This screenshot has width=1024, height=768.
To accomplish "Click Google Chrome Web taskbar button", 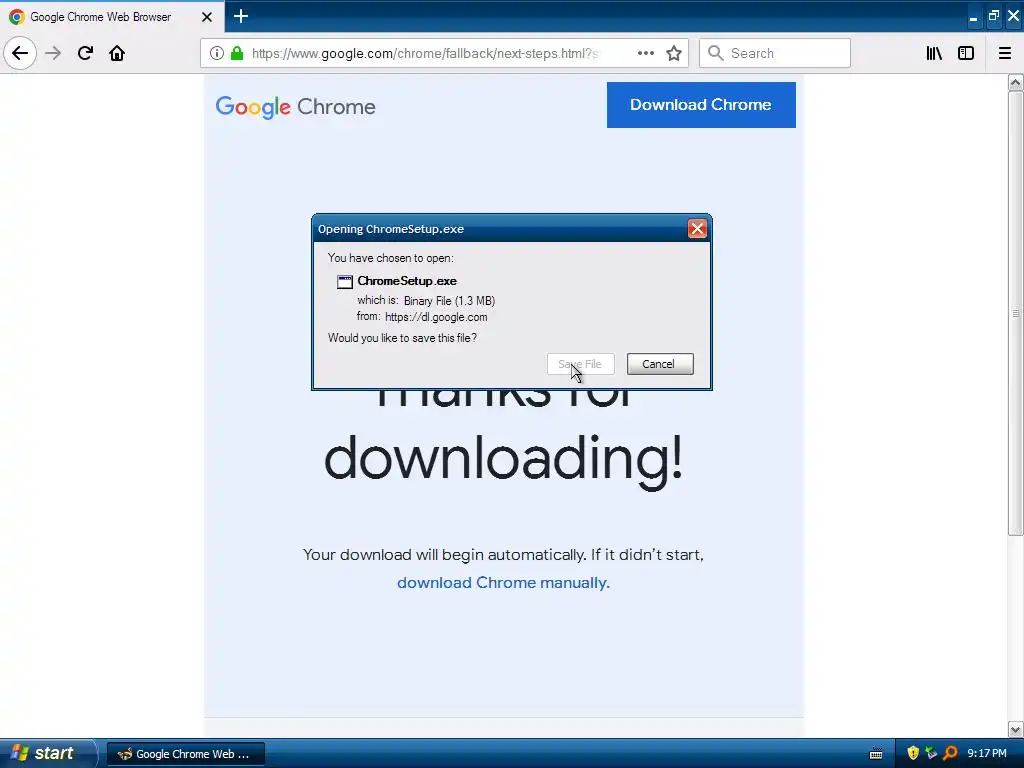I will coord(186,754).
